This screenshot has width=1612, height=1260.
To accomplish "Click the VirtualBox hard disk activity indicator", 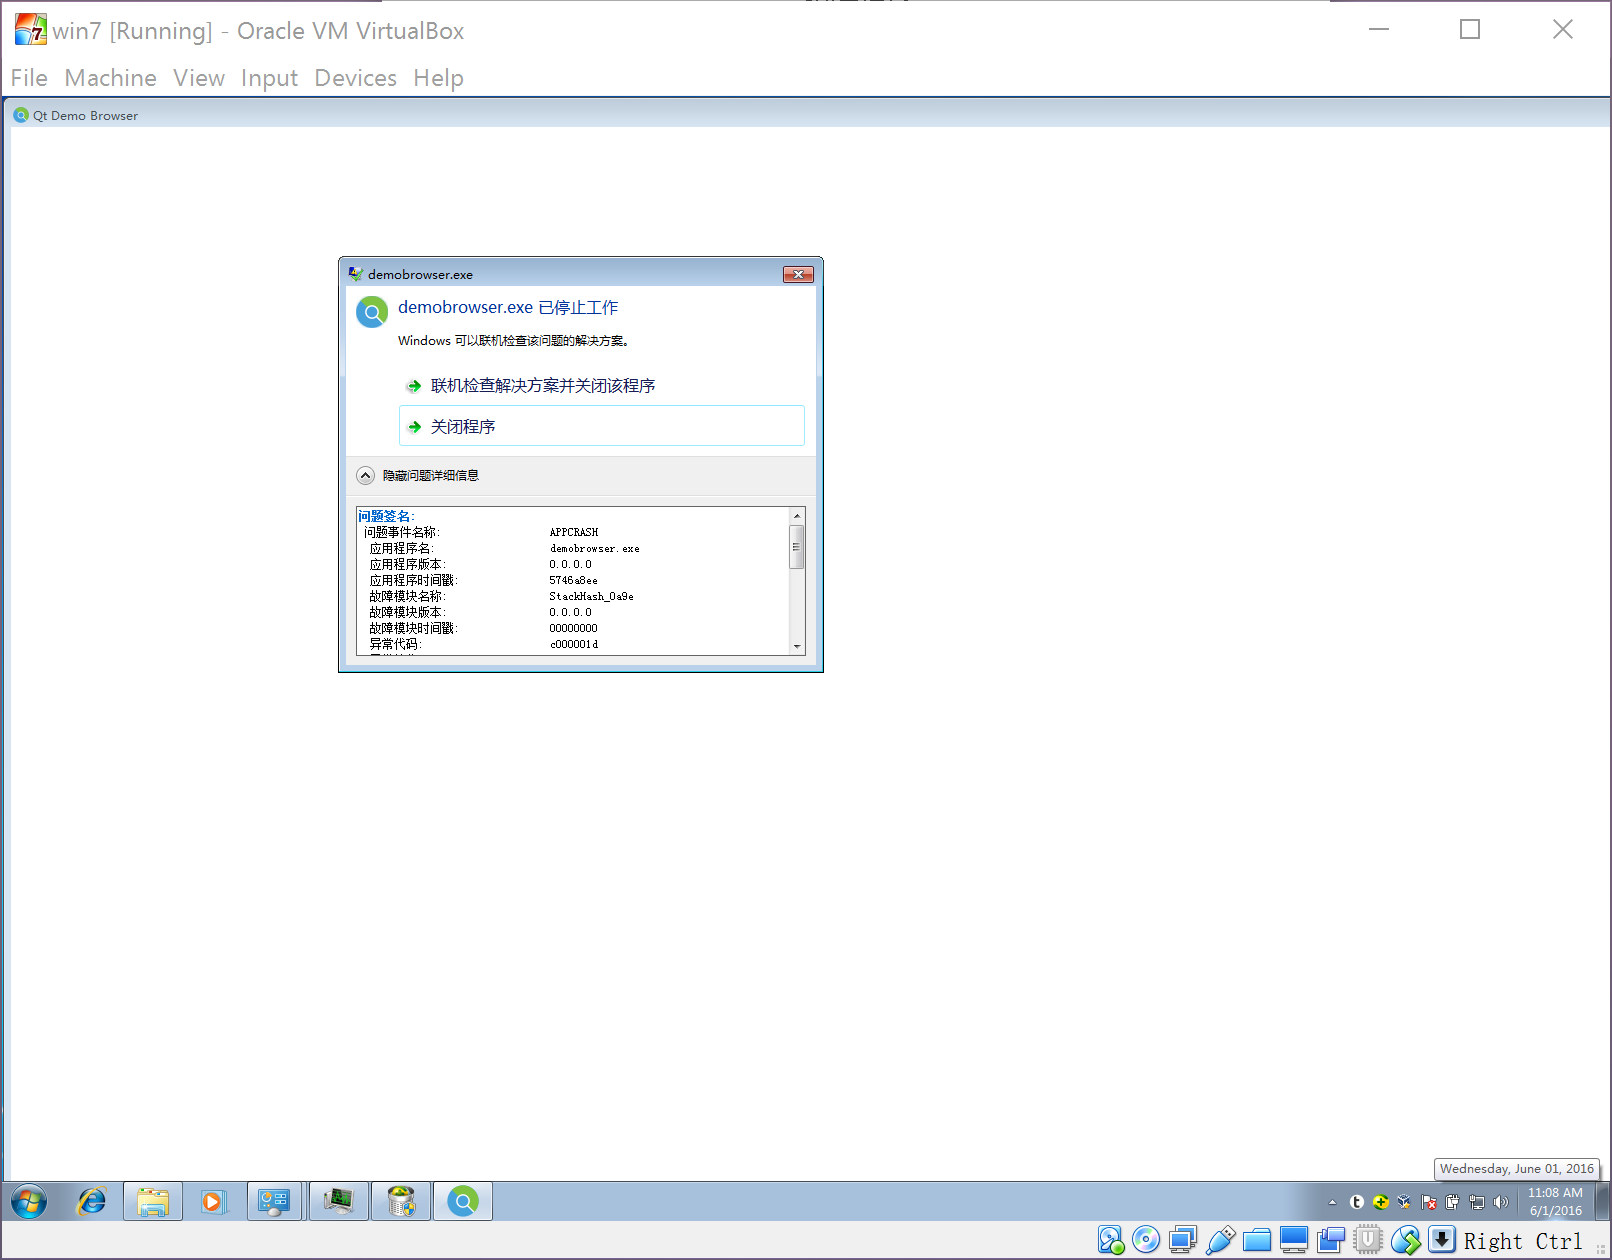I will 1111,1240.
